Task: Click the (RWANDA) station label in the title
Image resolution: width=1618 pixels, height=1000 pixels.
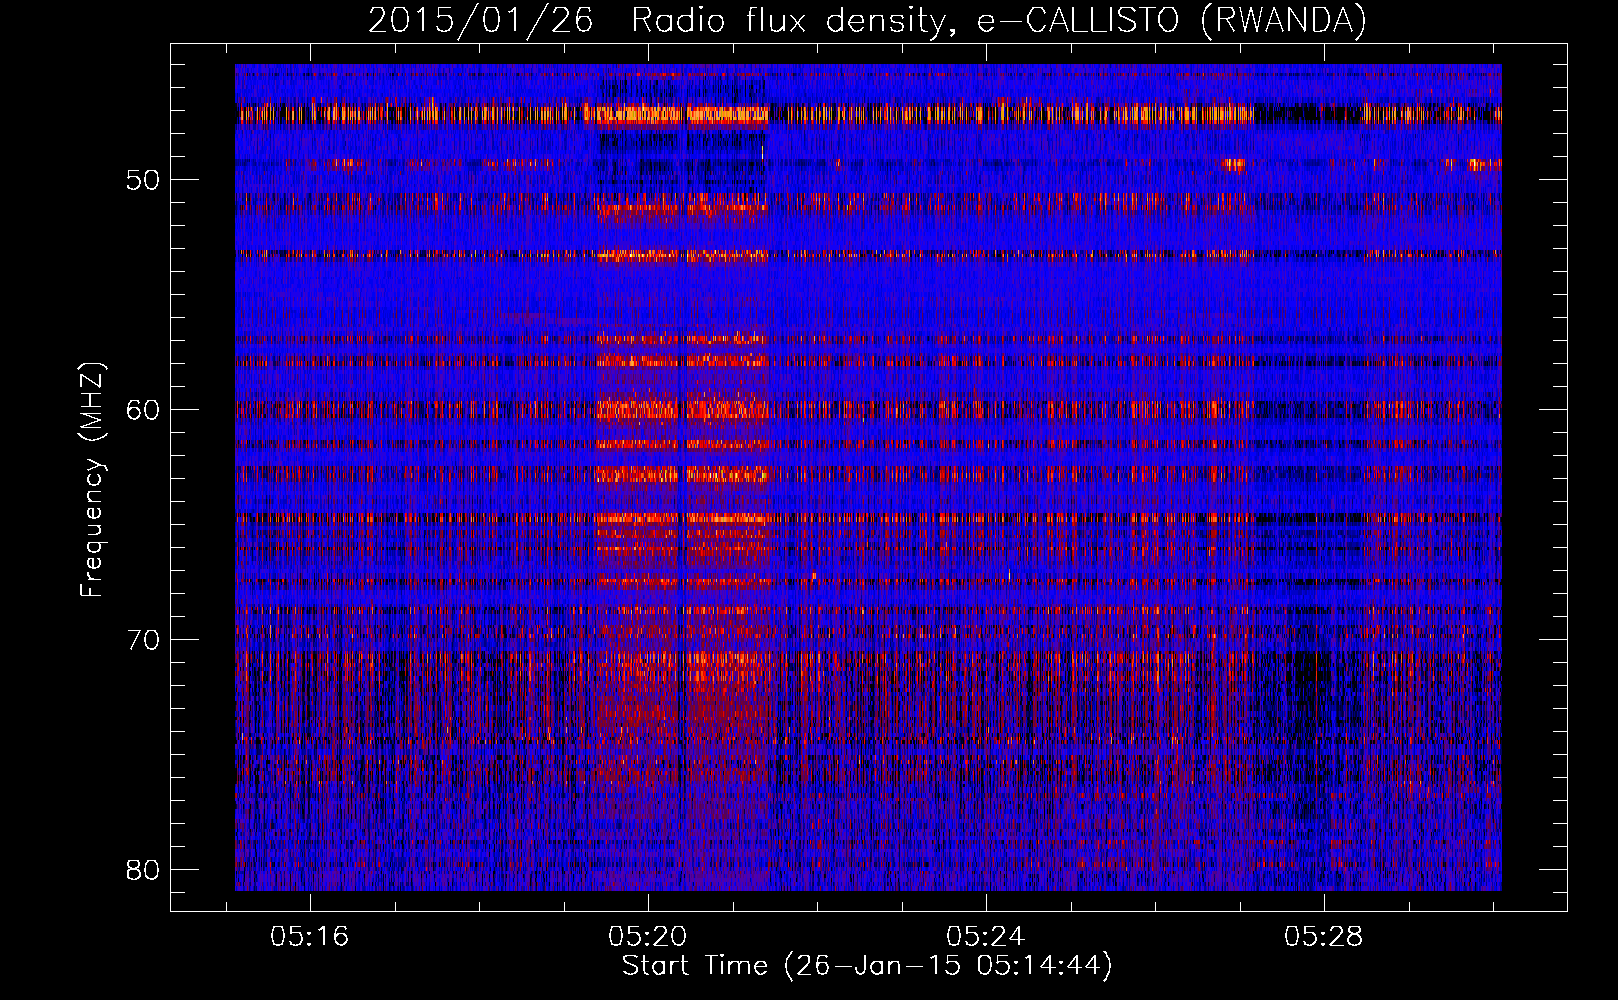Action: (1282, 20)
